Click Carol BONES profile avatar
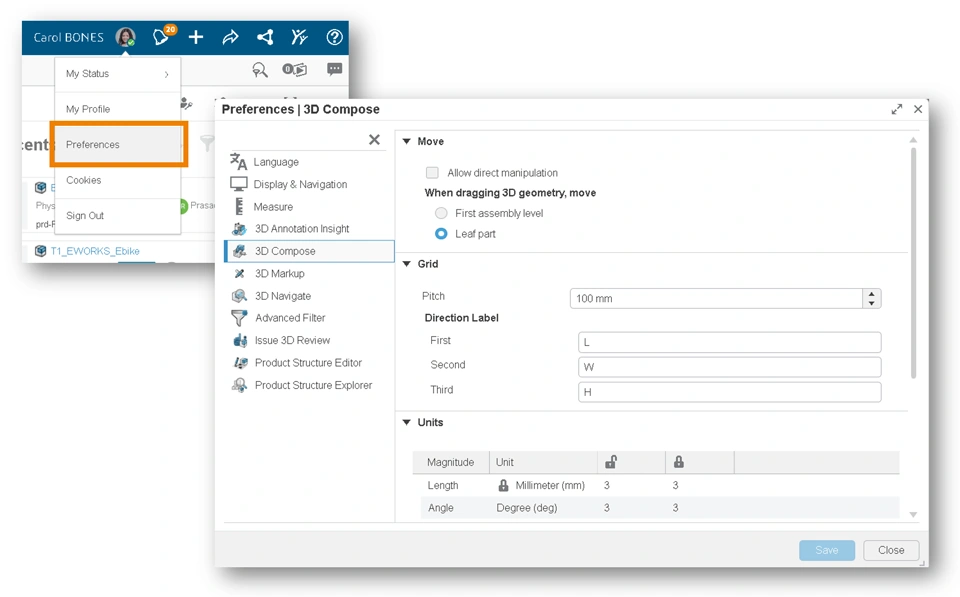960x597 pixels. point(126,37)
